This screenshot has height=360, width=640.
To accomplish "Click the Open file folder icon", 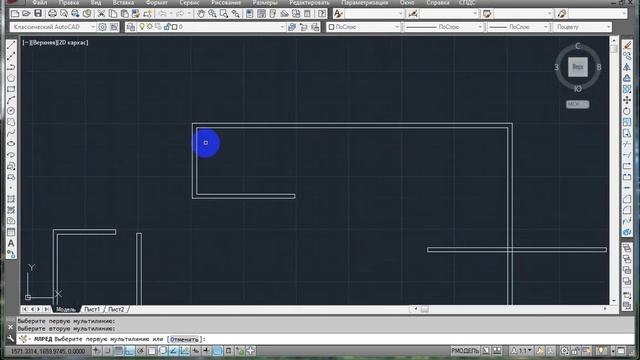I will click(x=26, y=13).
